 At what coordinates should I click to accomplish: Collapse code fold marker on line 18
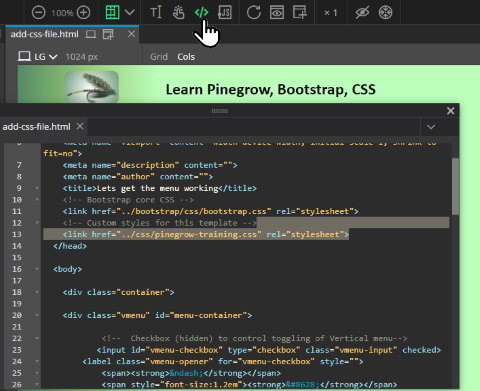coord(37,292)
